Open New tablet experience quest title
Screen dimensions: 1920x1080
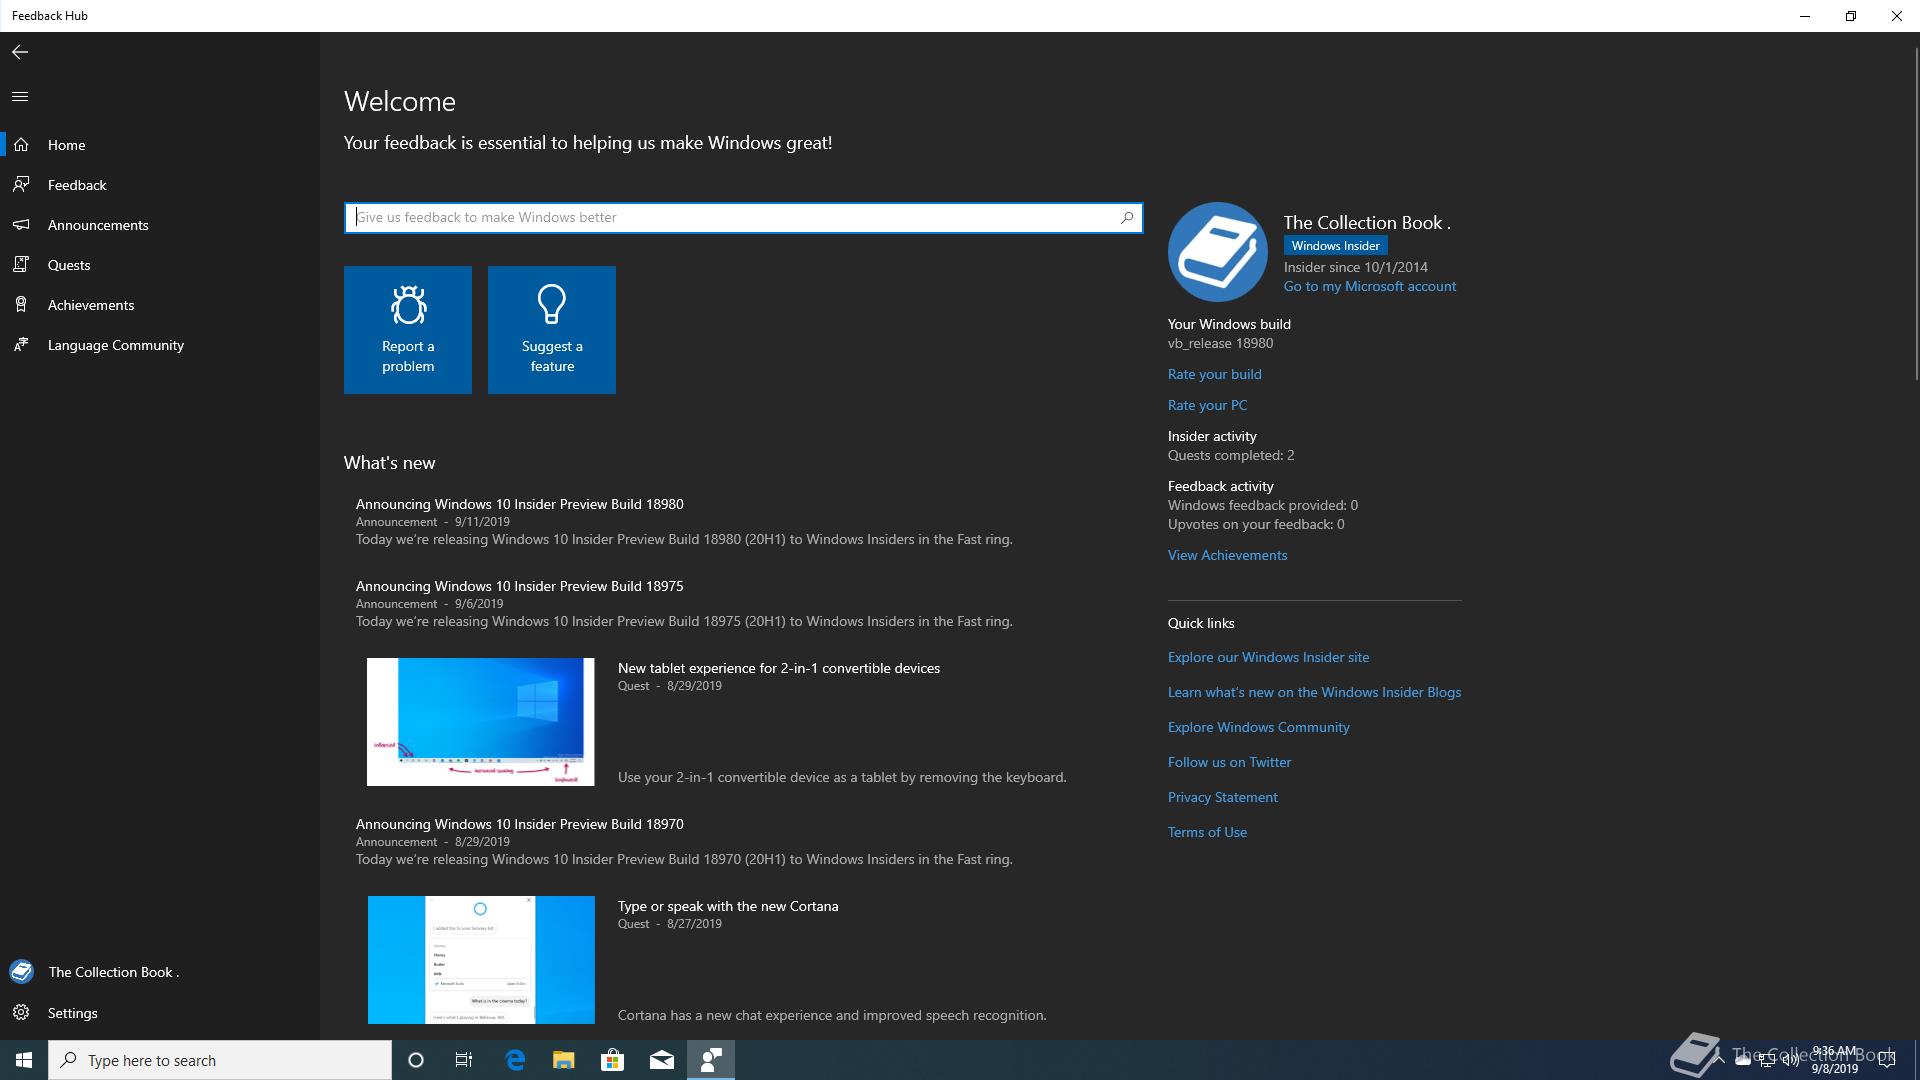click(x=779, y=668)
